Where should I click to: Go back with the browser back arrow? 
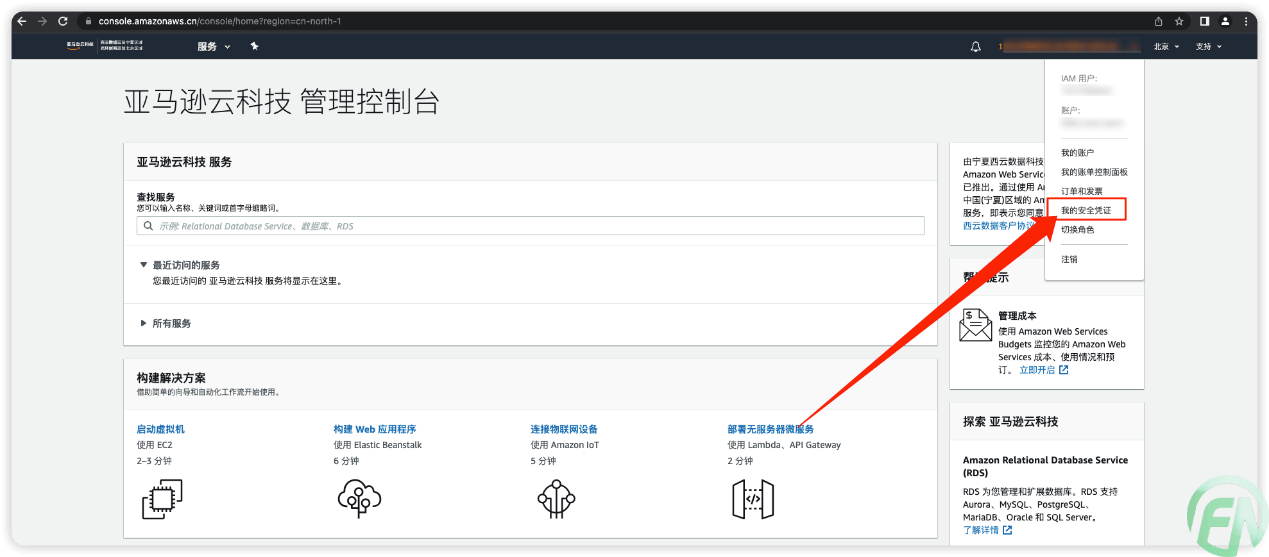tap(22, 21)
